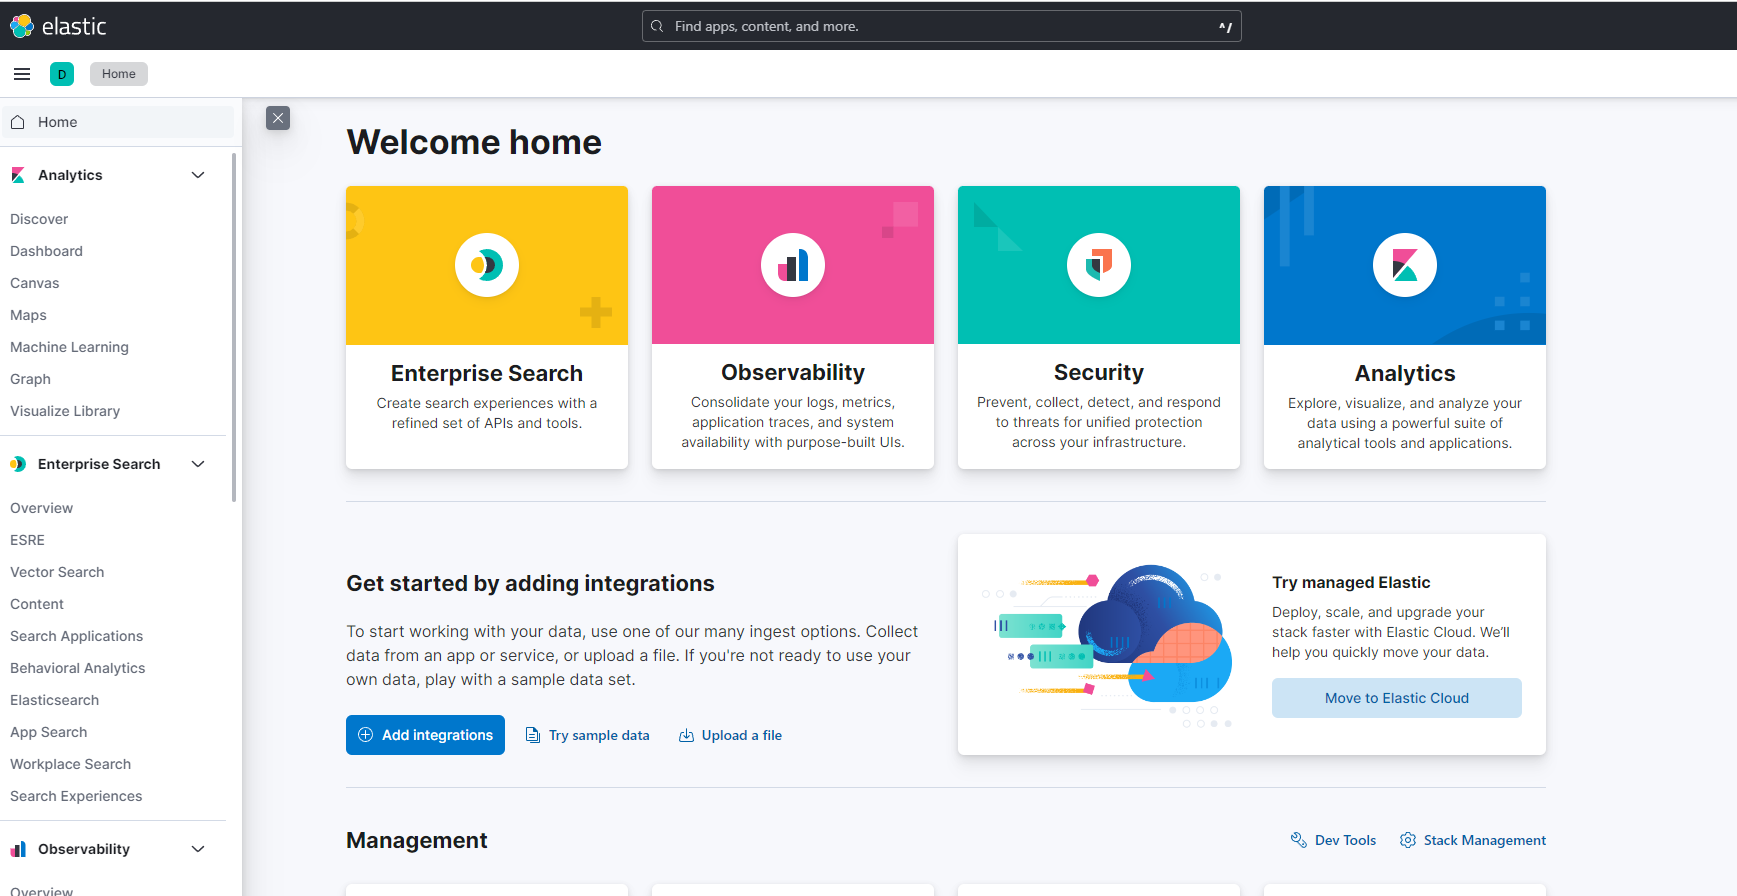This screenshot has width=1737, height=896.
Task: Open ESRE in sidebar
Action: point(27,540)
